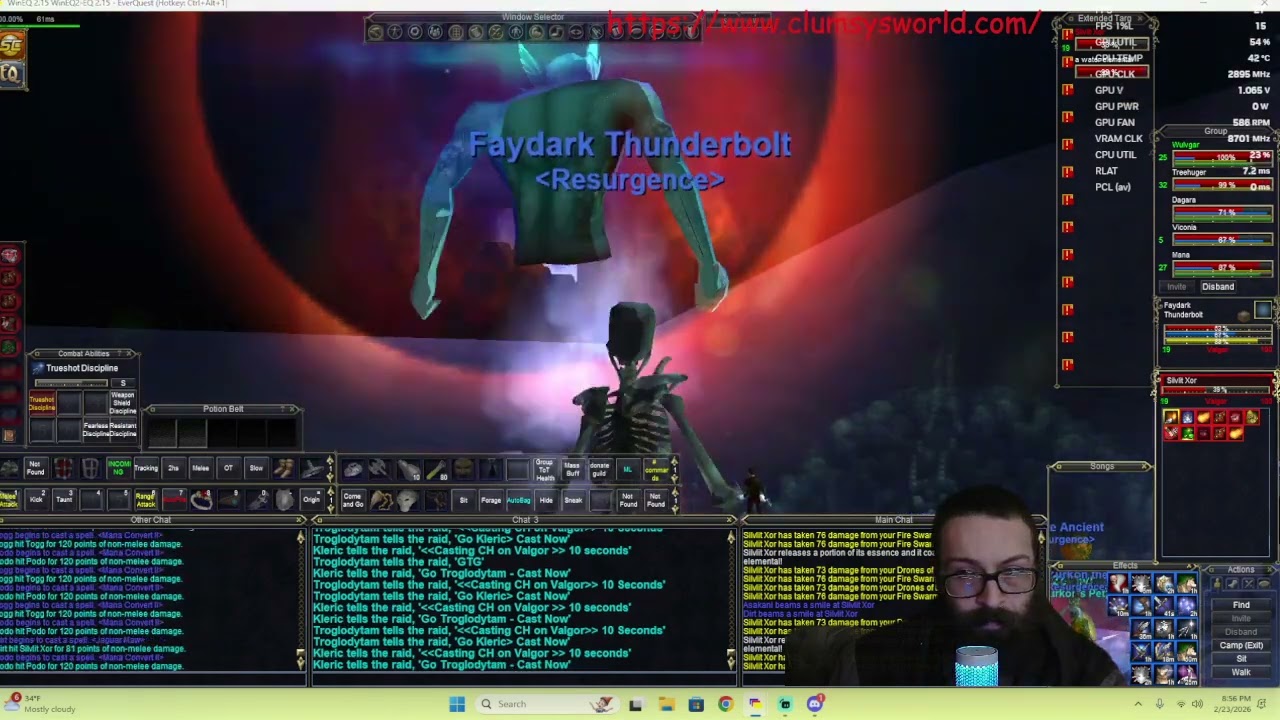Use the ring item hotbutton
Viewport: 1280px width, 720px height.
coord(201,500)
